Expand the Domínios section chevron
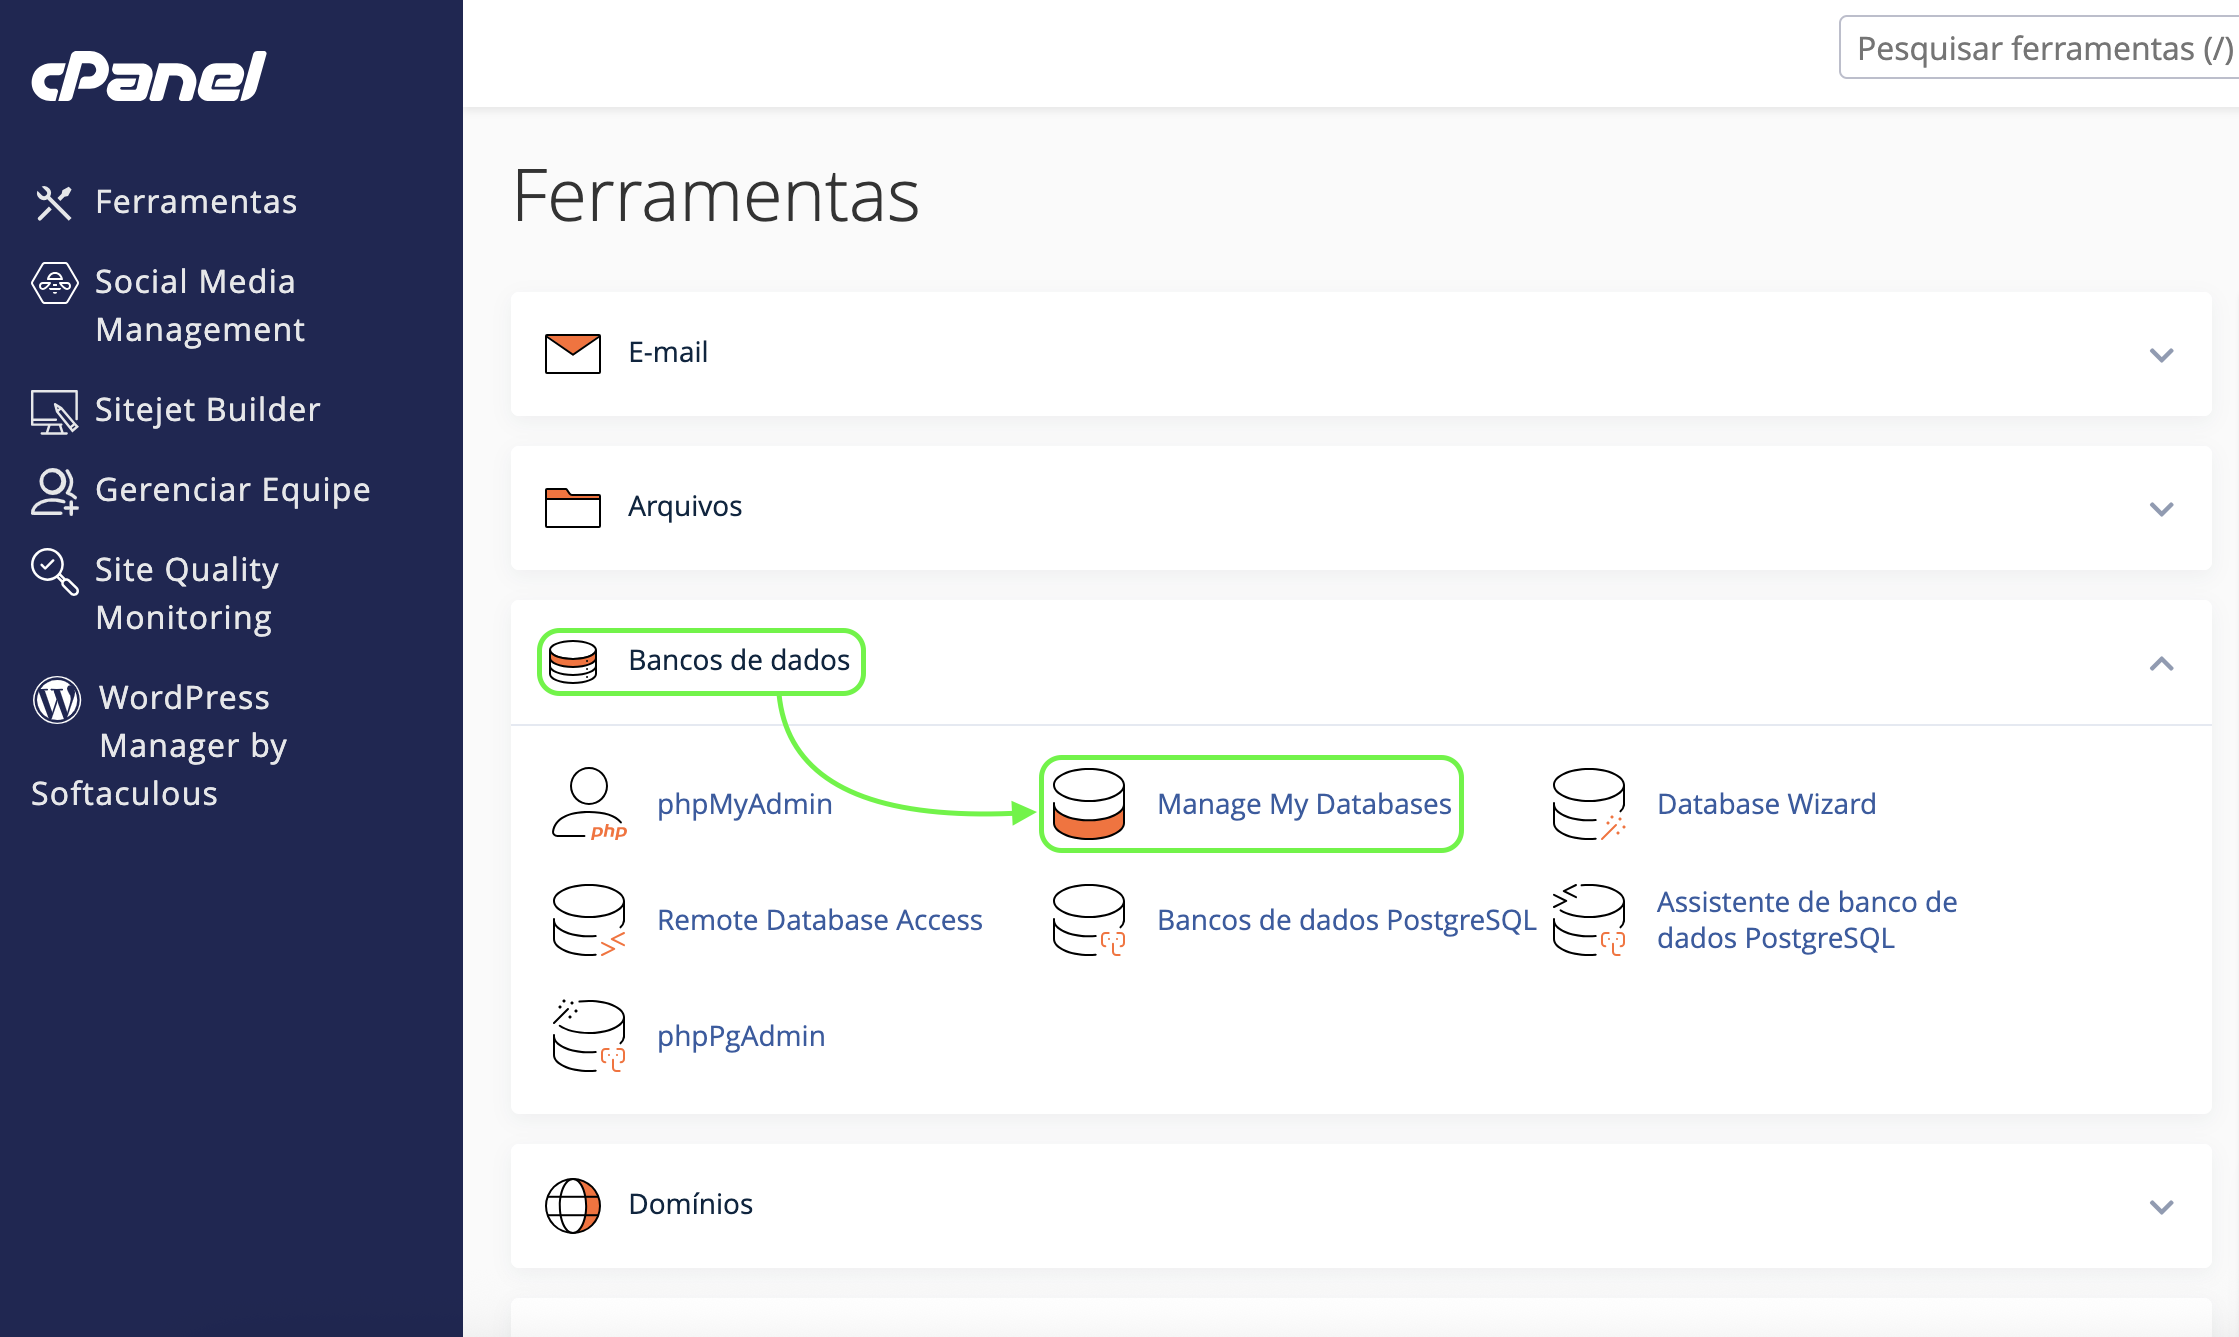This screenshot has height=1337, width=2239. 2161,1207
